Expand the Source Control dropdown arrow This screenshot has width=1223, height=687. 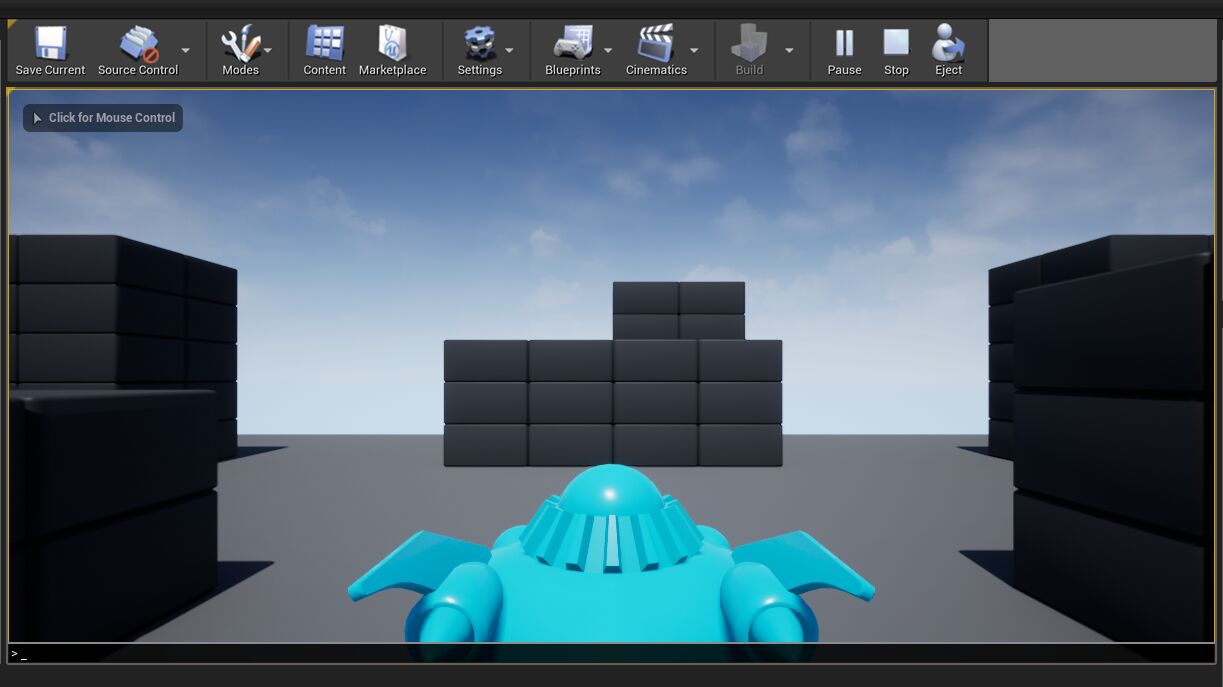(184, 50)
